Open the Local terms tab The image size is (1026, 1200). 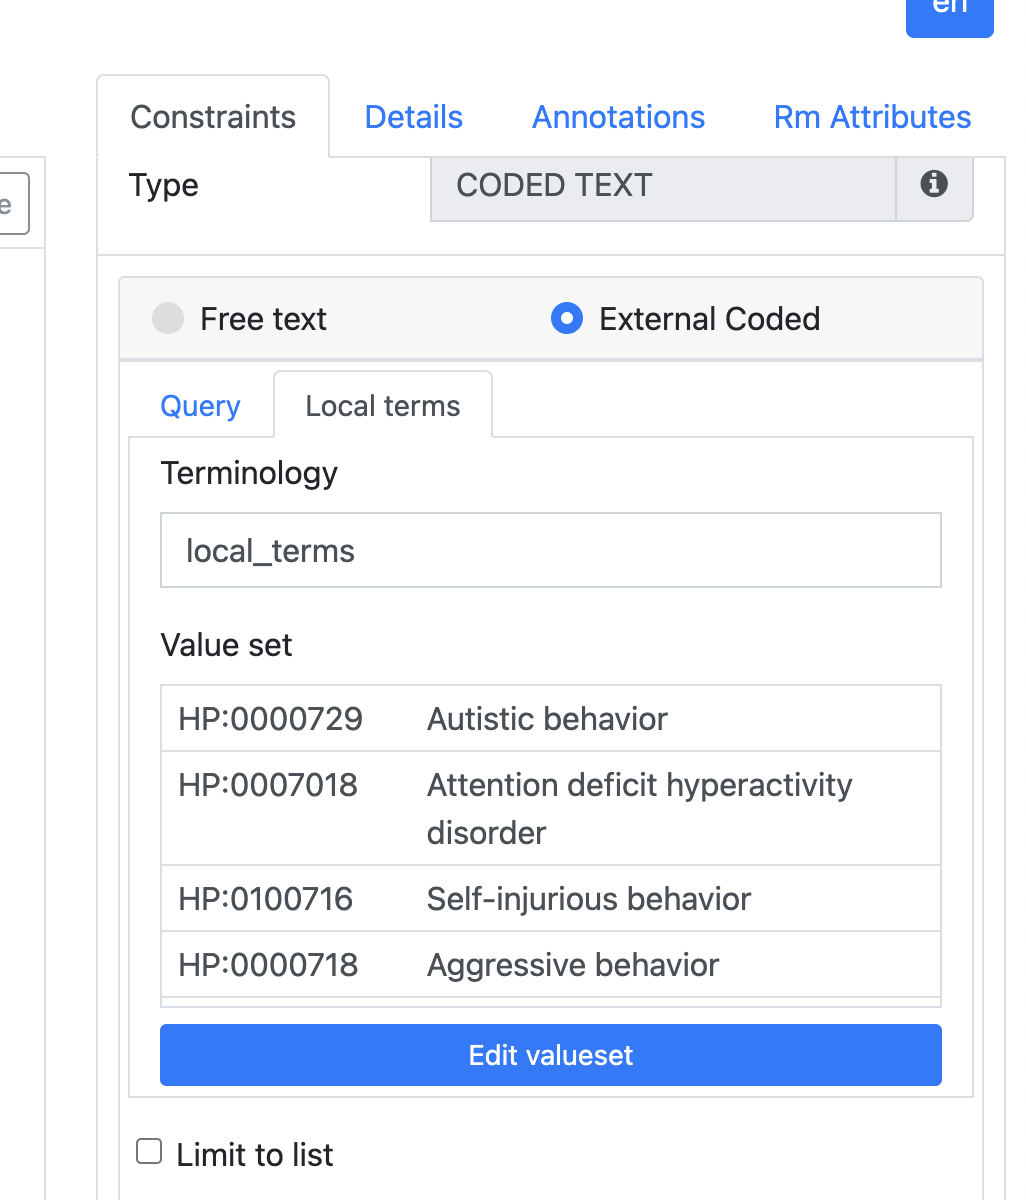point(382,405)
